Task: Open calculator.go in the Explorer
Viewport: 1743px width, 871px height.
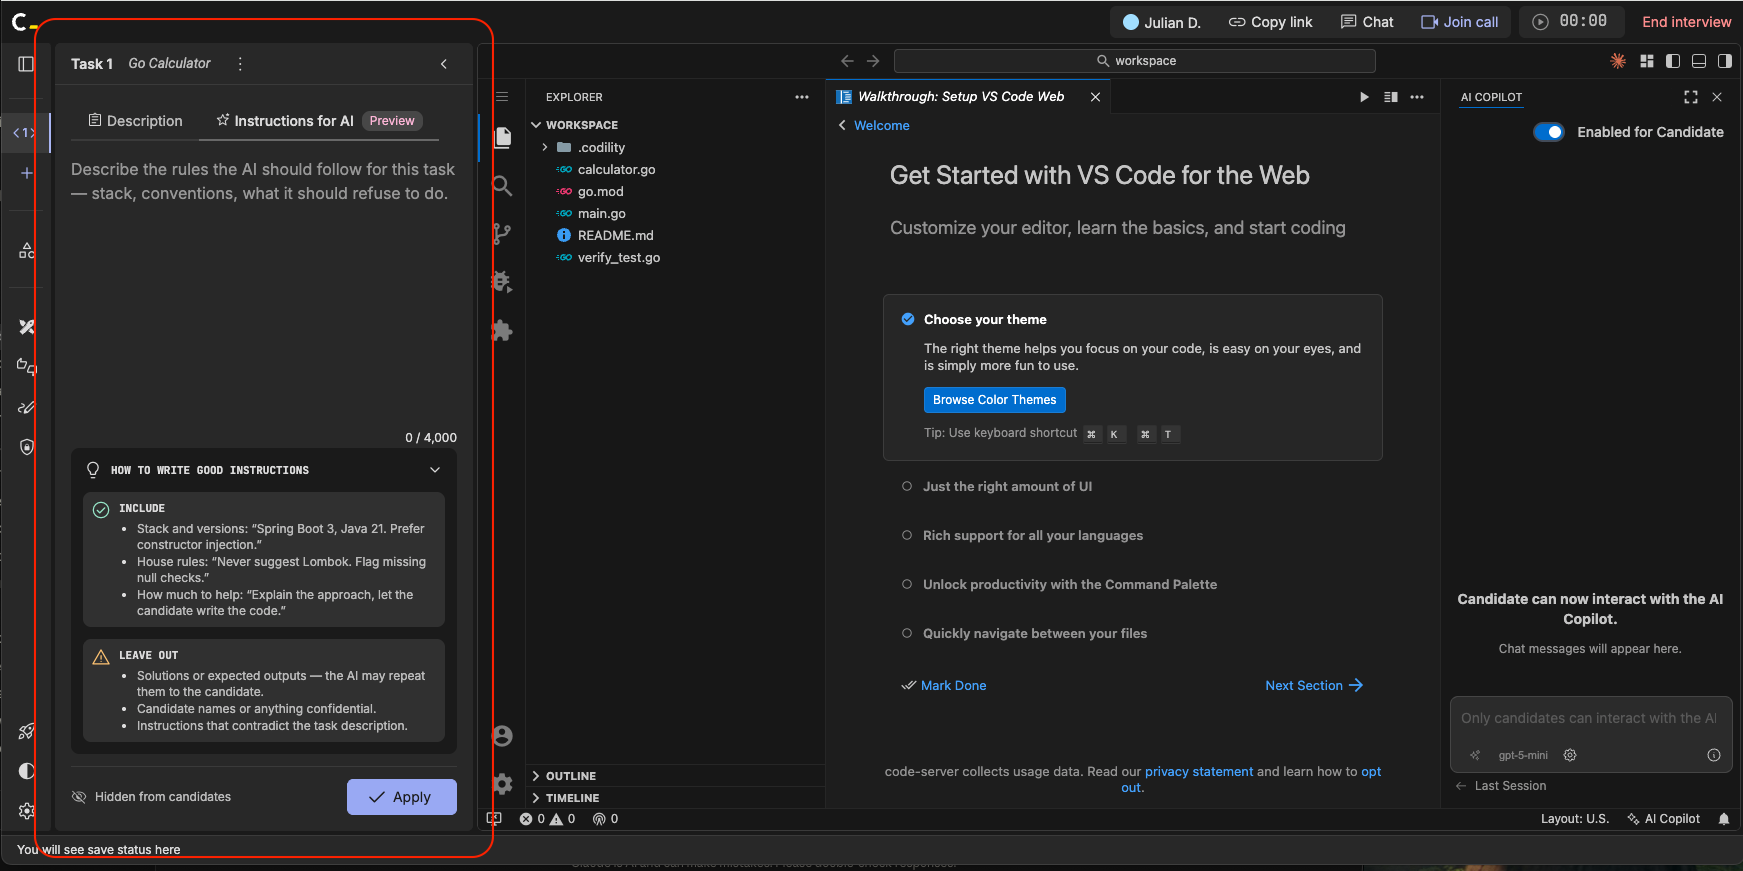Action: point(616,169)
